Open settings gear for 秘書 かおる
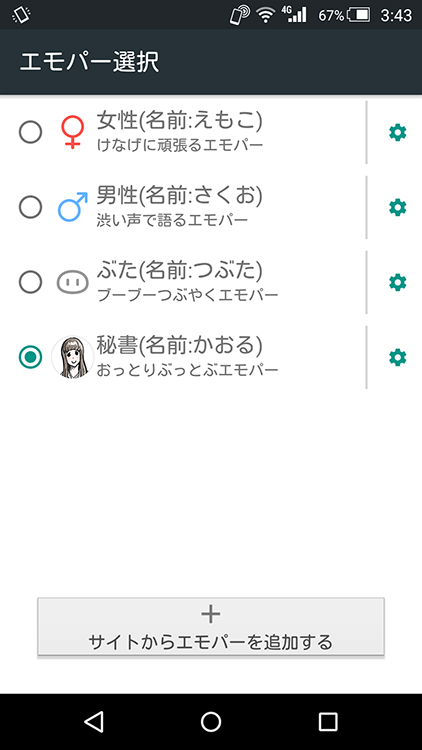The height and width of the screenshot is (750, 422). 397,357
